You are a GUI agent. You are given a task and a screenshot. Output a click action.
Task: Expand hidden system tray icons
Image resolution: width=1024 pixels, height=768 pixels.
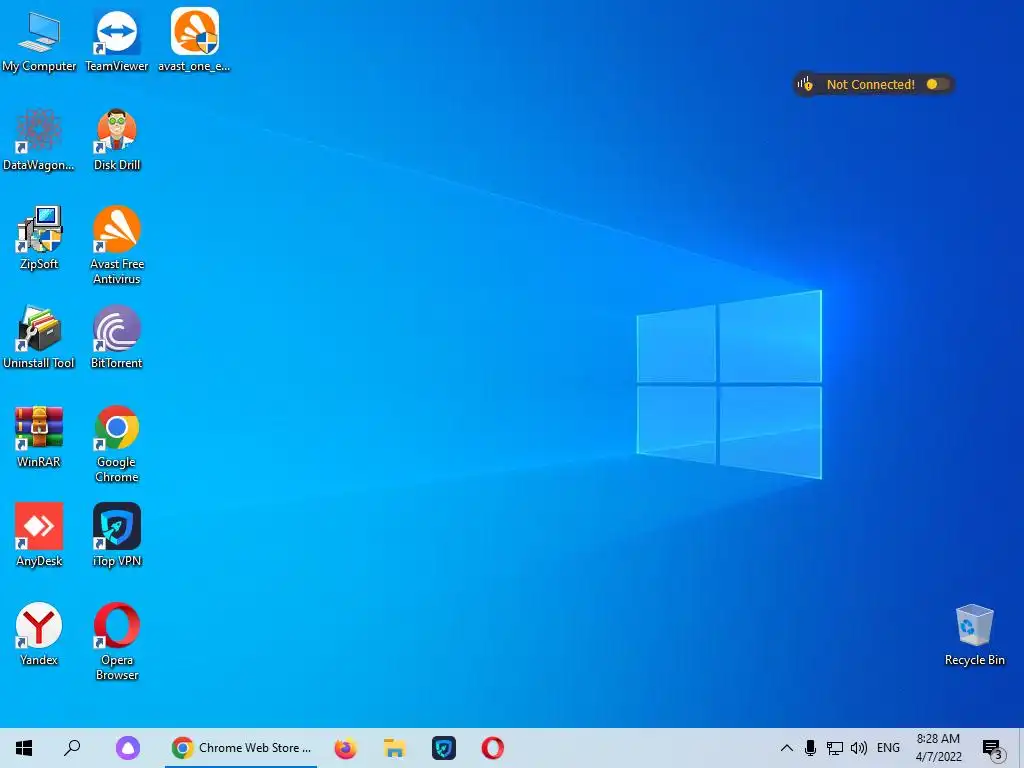pos(787,748)
